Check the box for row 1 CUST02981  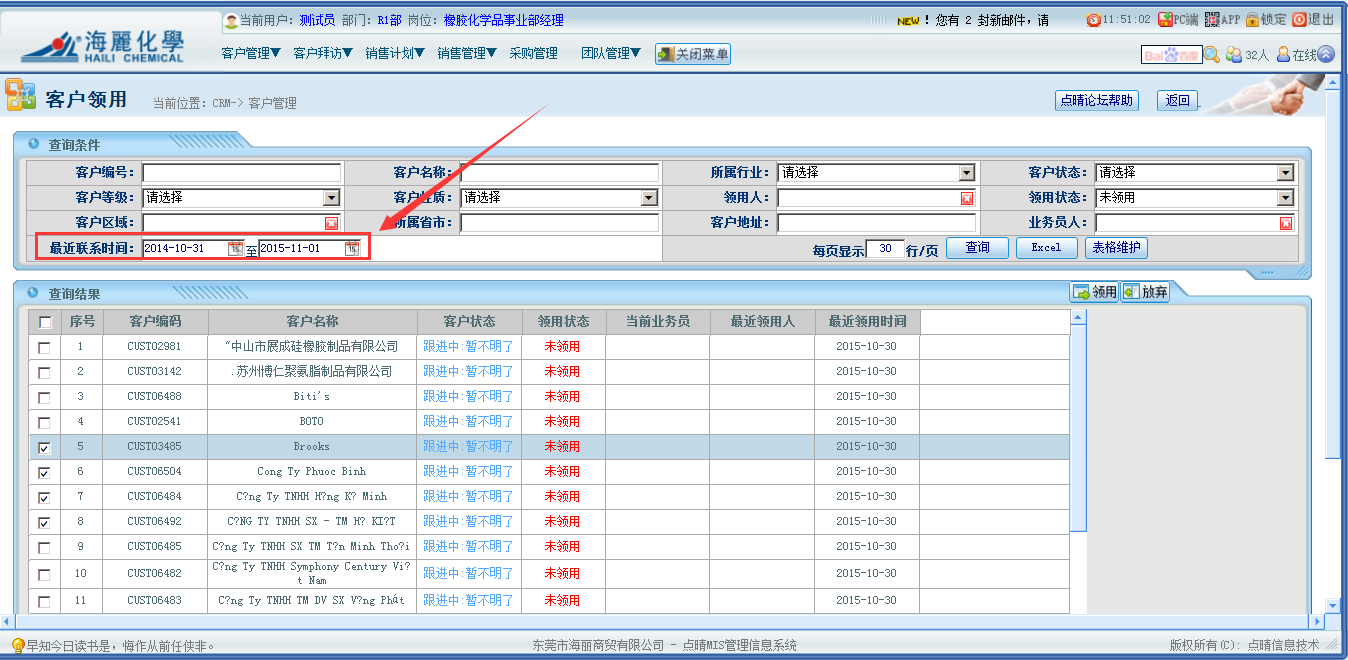[44, 347]
